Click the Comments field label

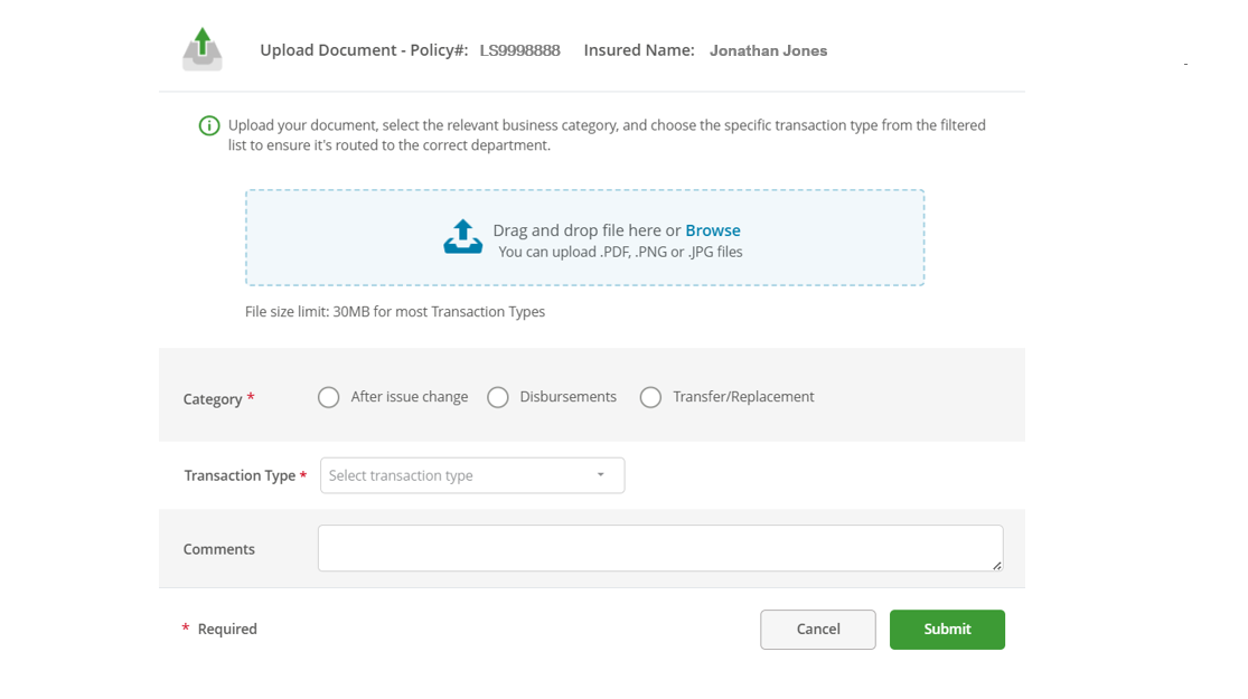(219, 549)
